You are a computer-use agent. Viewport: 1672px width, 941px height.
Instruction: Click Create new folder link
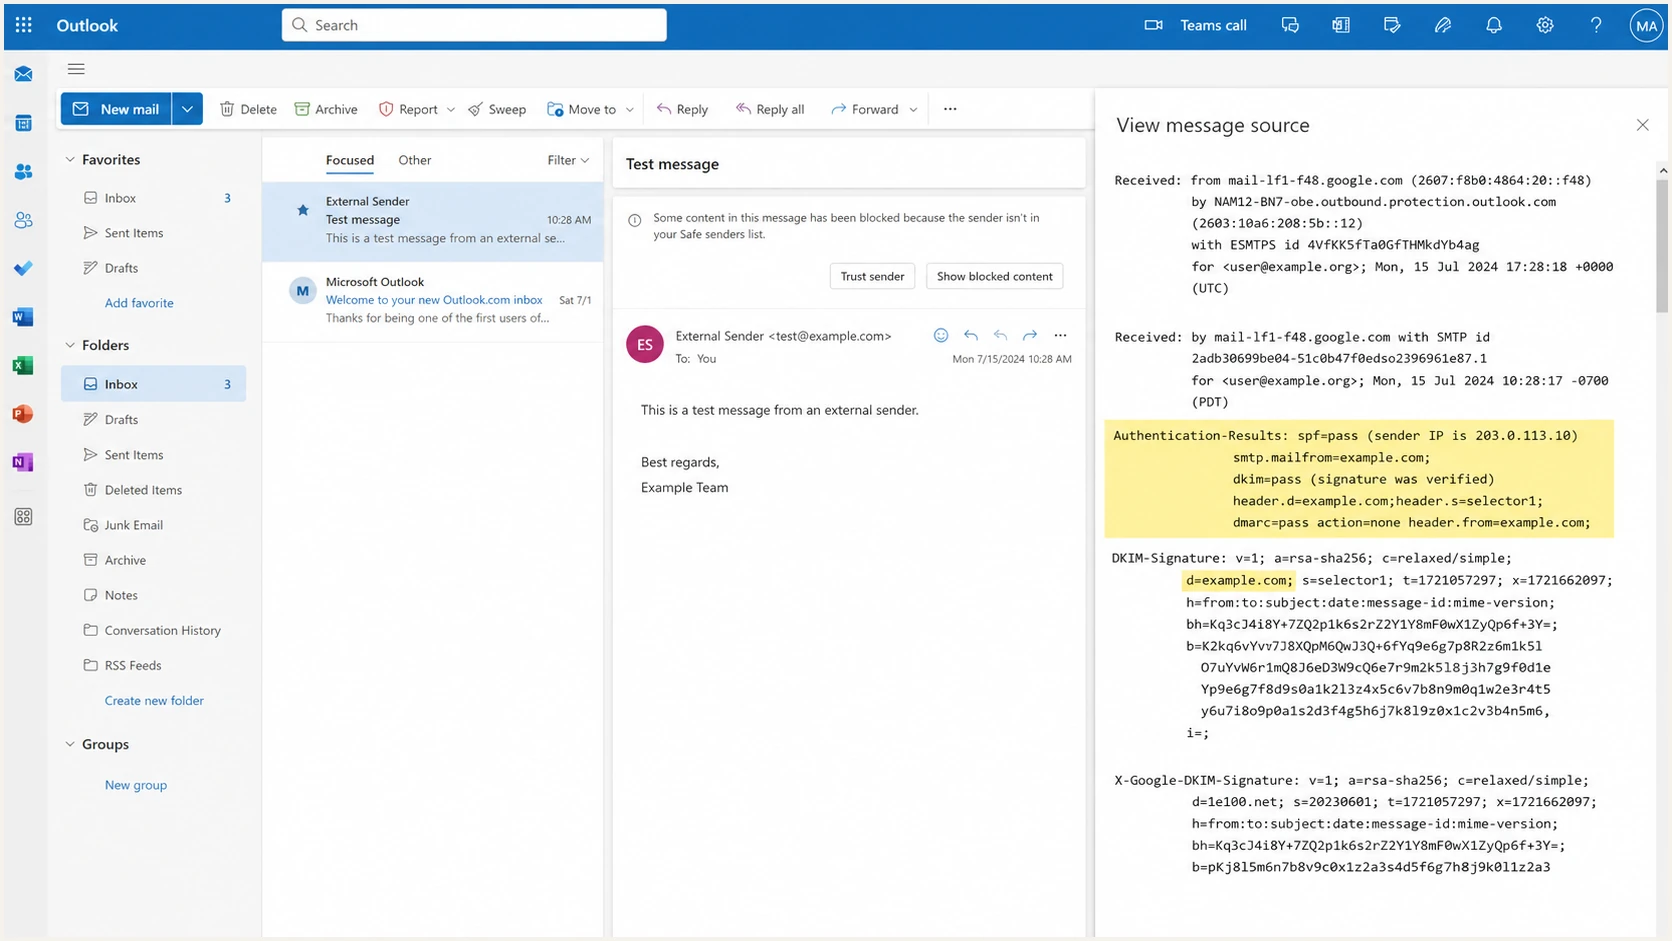154,701
